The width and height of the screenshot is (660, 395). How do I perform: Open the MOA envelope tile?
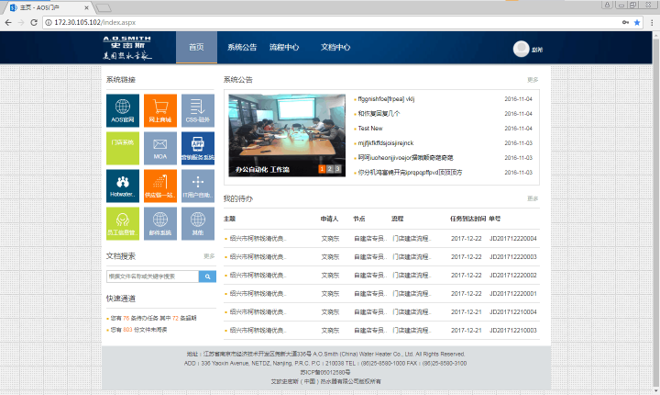coord(160,148)
